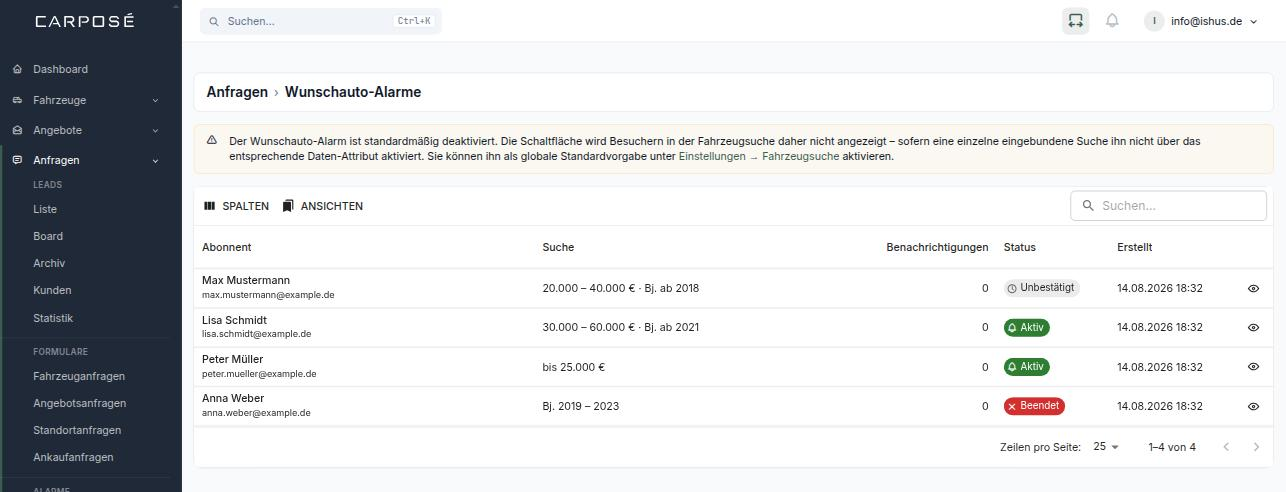Click the warning triangle in the notice
1286x492 pixels.
tap(212, 140)
